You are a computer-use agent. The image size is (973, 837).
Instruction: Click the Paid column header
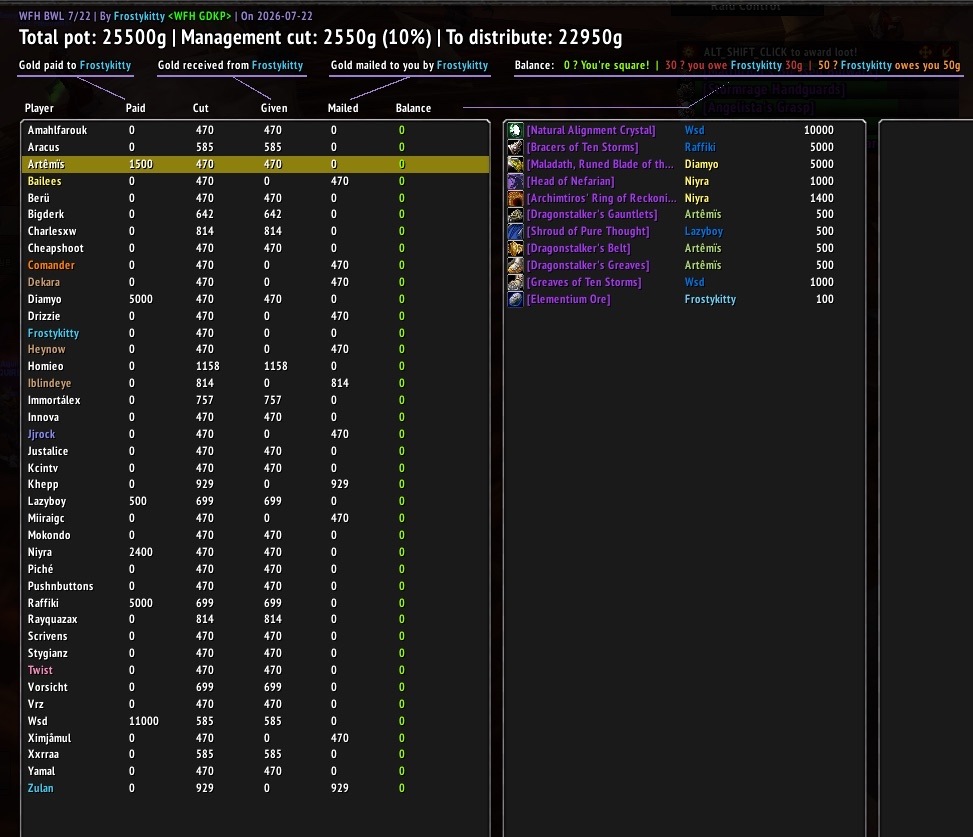coord(135,108)
